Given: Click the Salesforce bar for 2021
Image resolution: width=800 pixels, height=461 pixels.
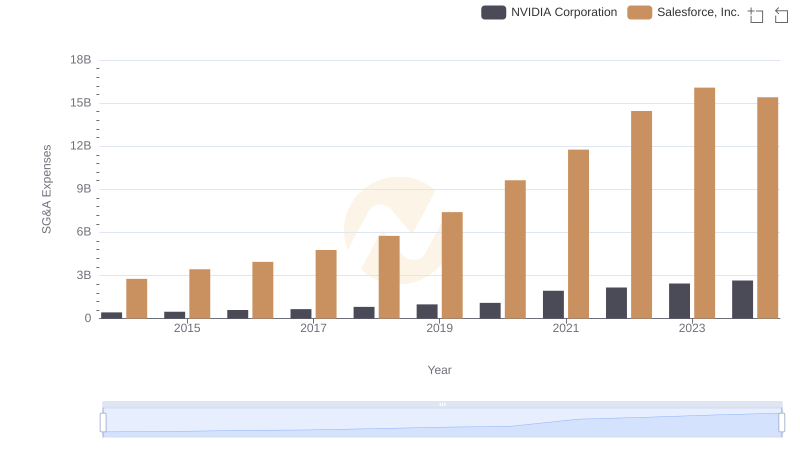Looking at the screenshot, I should tap(578, 234).
